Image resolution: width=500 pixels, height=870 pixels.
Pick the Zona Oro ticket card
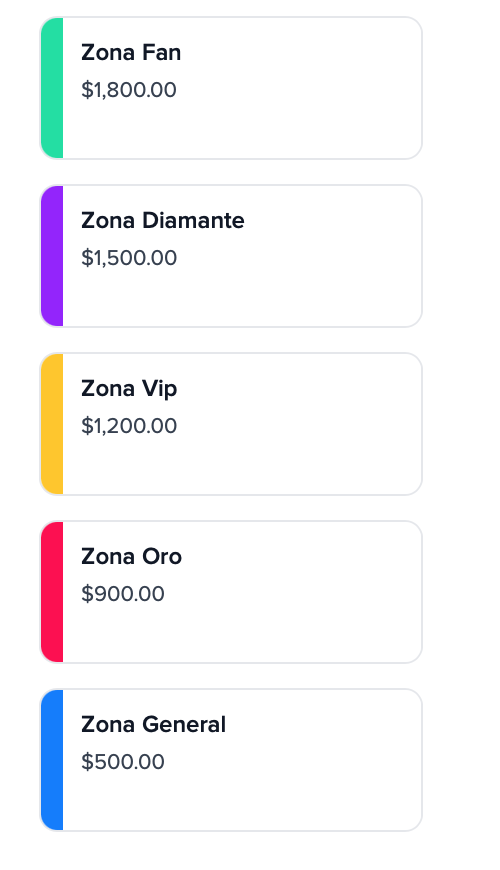[231, 592]
